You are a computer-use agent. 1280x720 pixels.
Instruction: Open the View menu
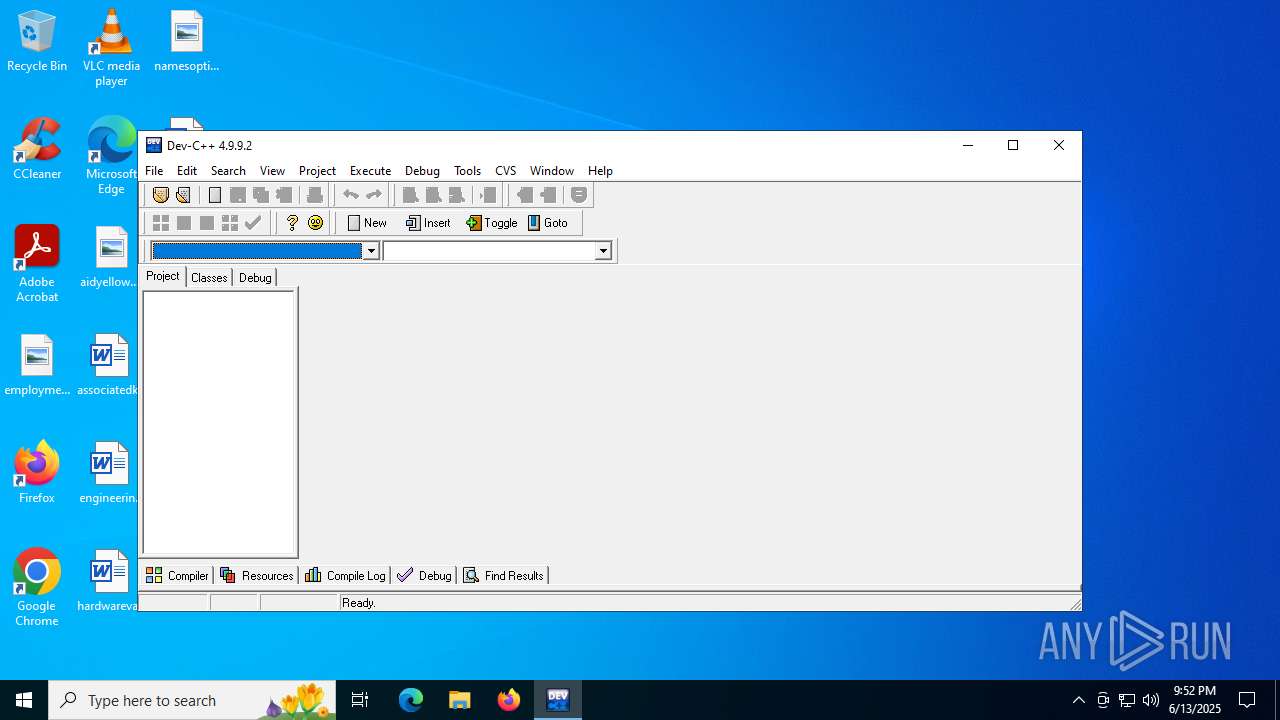272,171
